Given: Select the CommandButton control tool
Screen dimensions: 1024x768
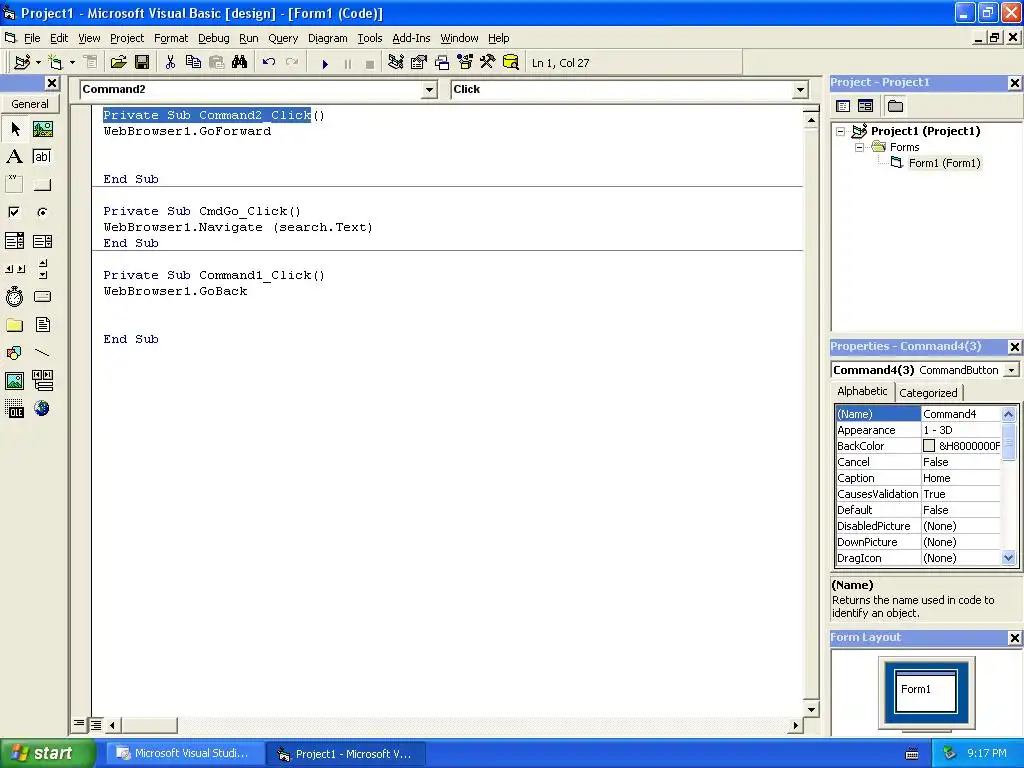Looking at the screenshot, I should 42,185.
